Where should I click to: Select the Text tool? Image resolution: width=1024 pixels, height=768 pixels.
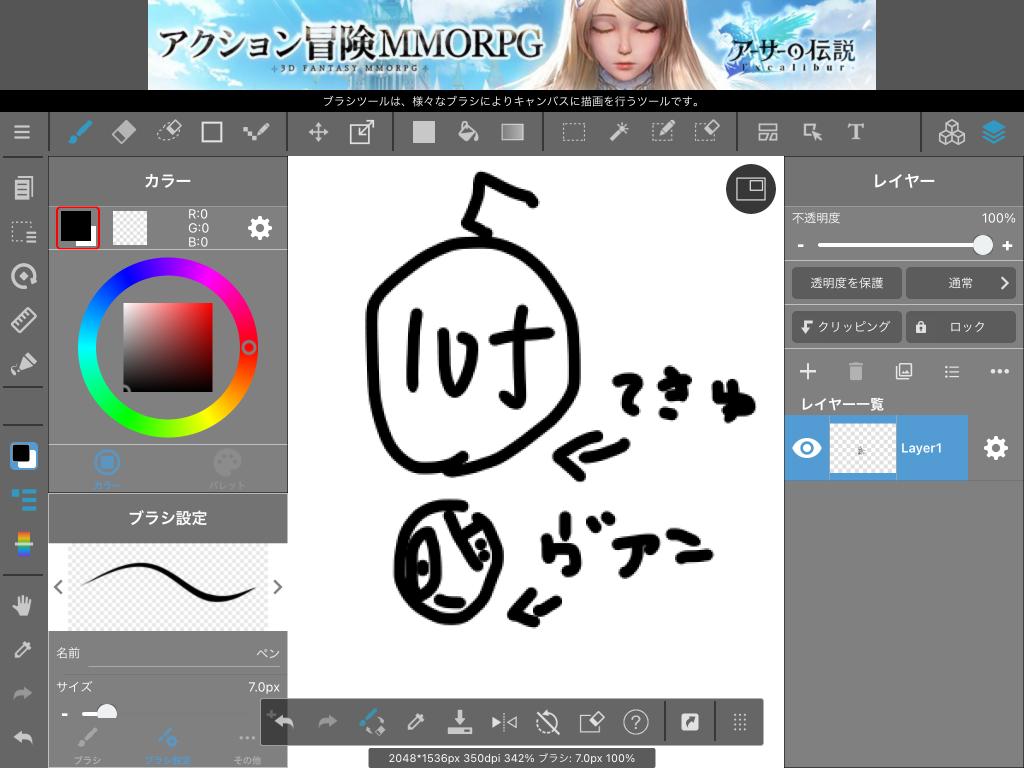[x=856, y=132]
